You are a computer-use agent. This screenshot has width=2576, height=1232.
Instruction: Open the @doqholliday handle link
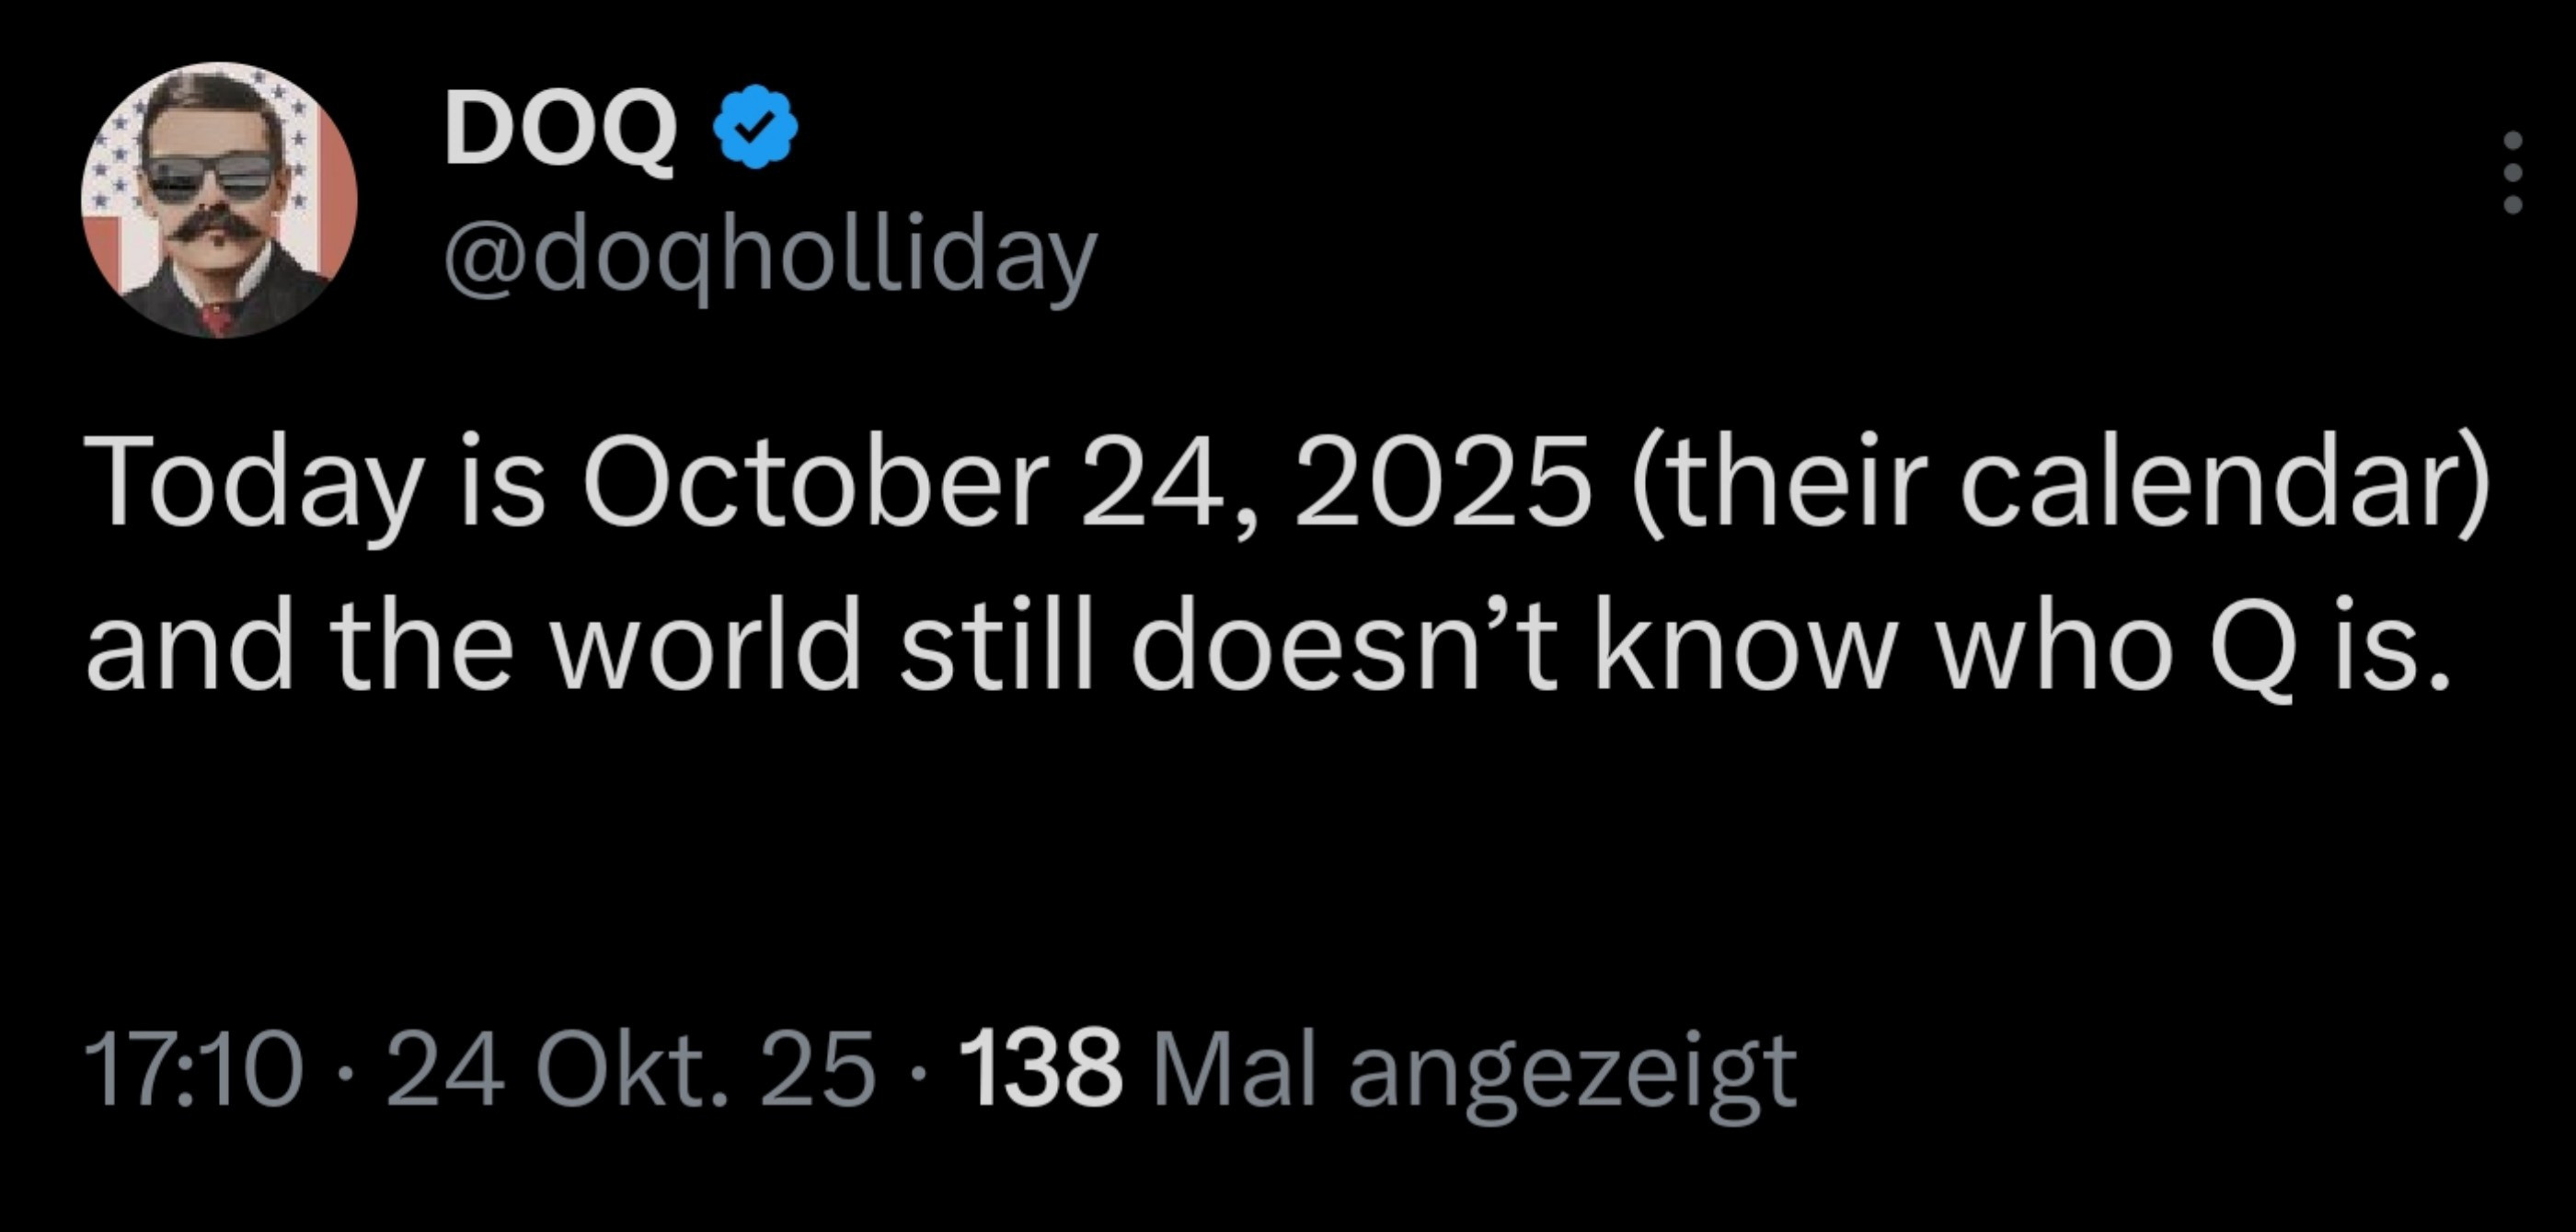click(770, 256)
